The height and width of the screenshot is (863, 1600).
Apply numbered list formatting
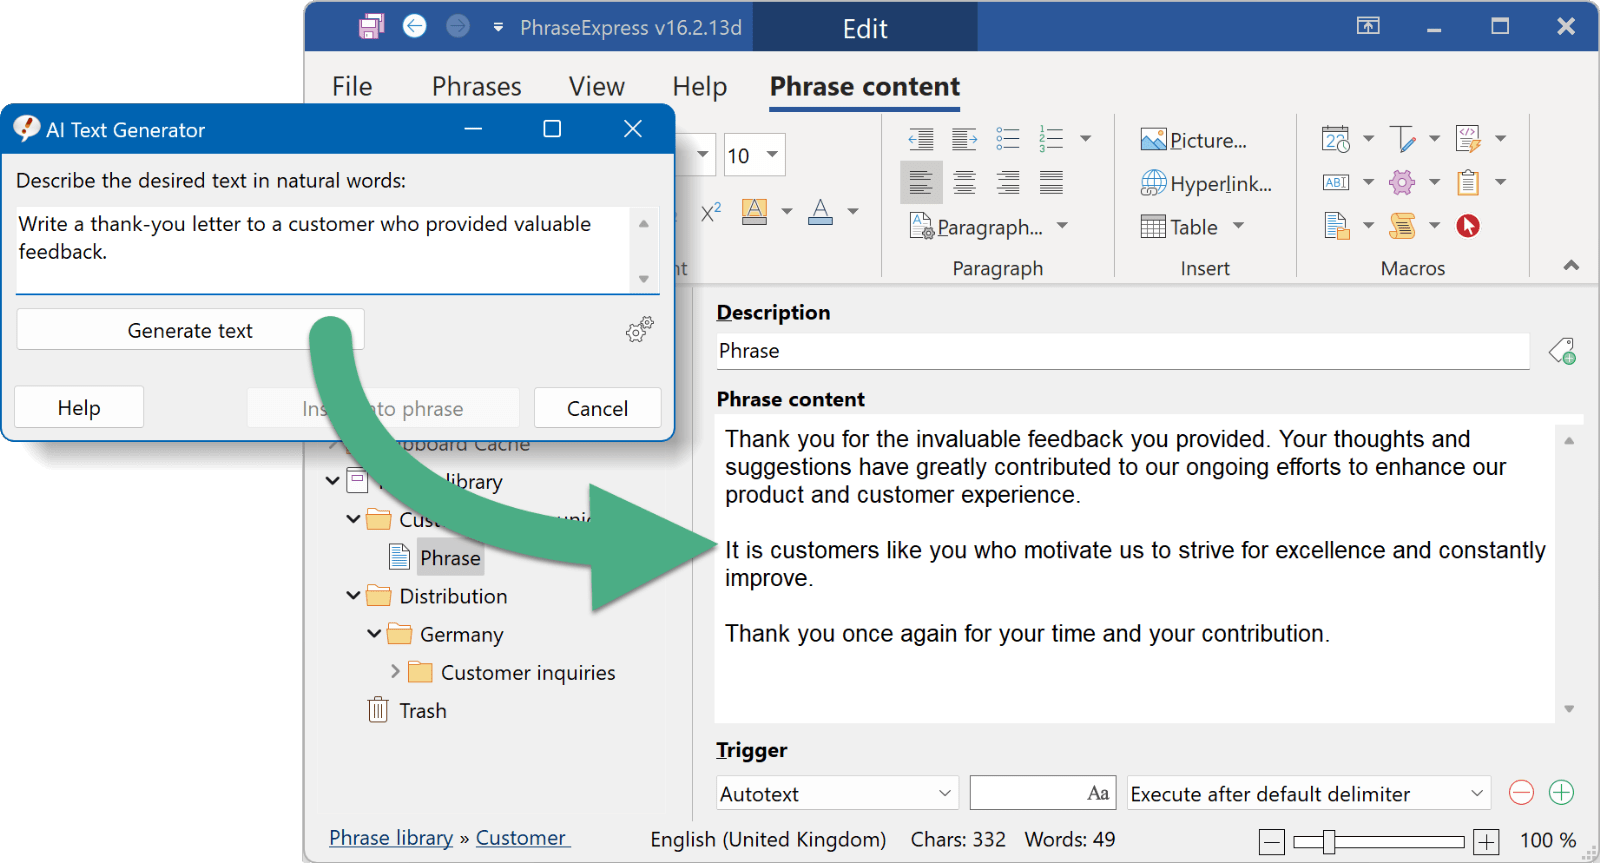(x=1050, y=139)
